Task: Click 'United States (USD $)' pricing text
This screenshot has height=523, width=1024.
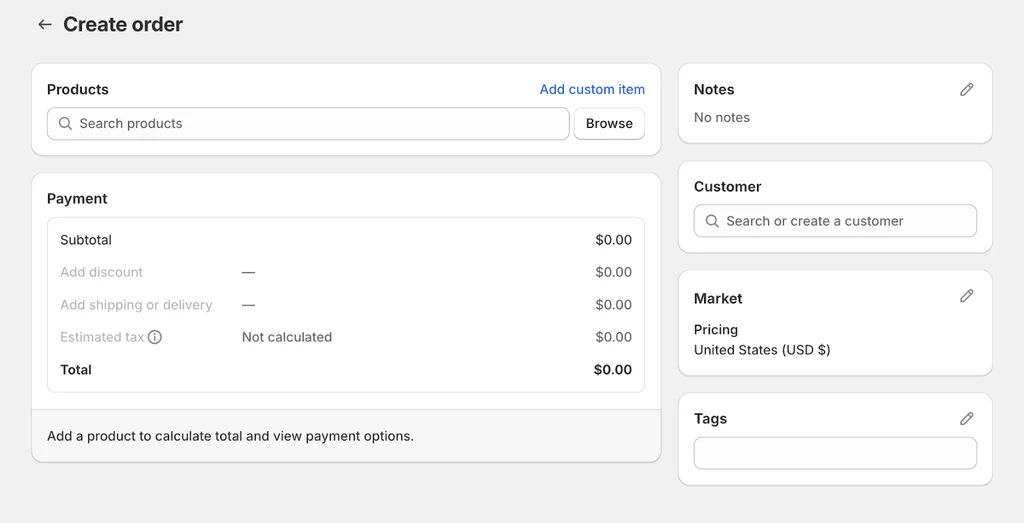Action: coord(762,350)
